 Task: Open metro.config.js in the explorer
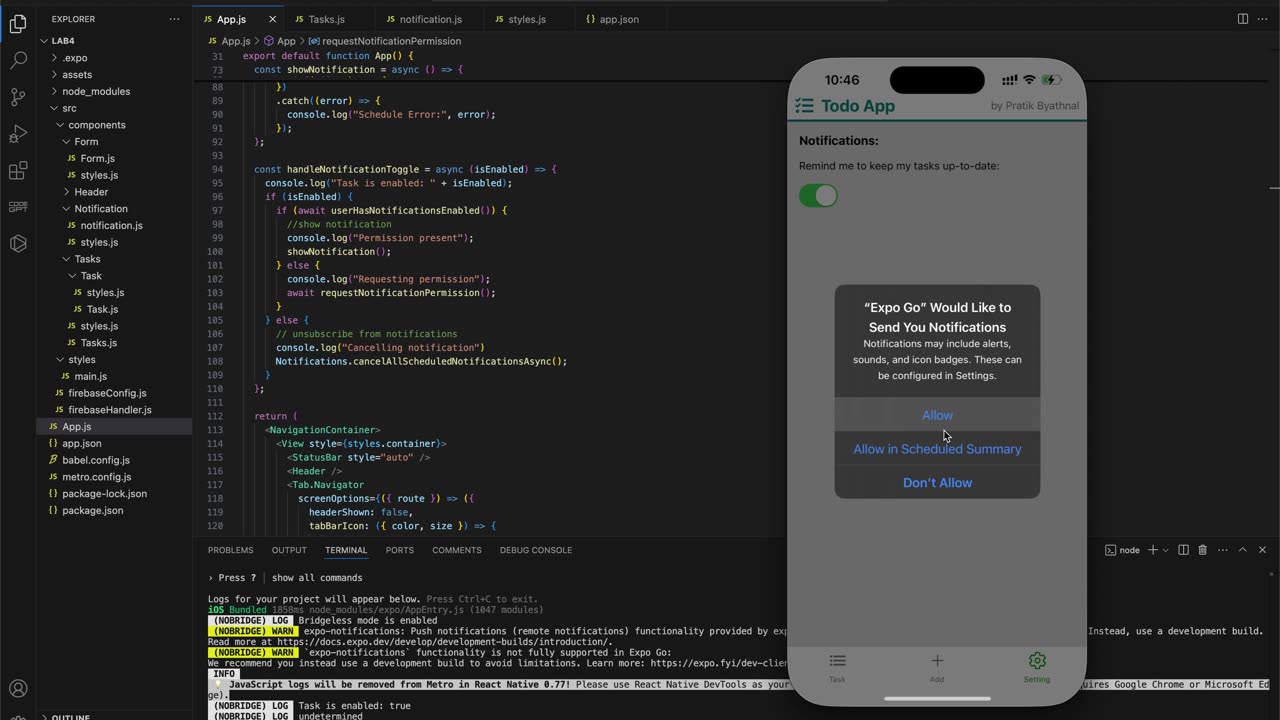click(97, 477)
